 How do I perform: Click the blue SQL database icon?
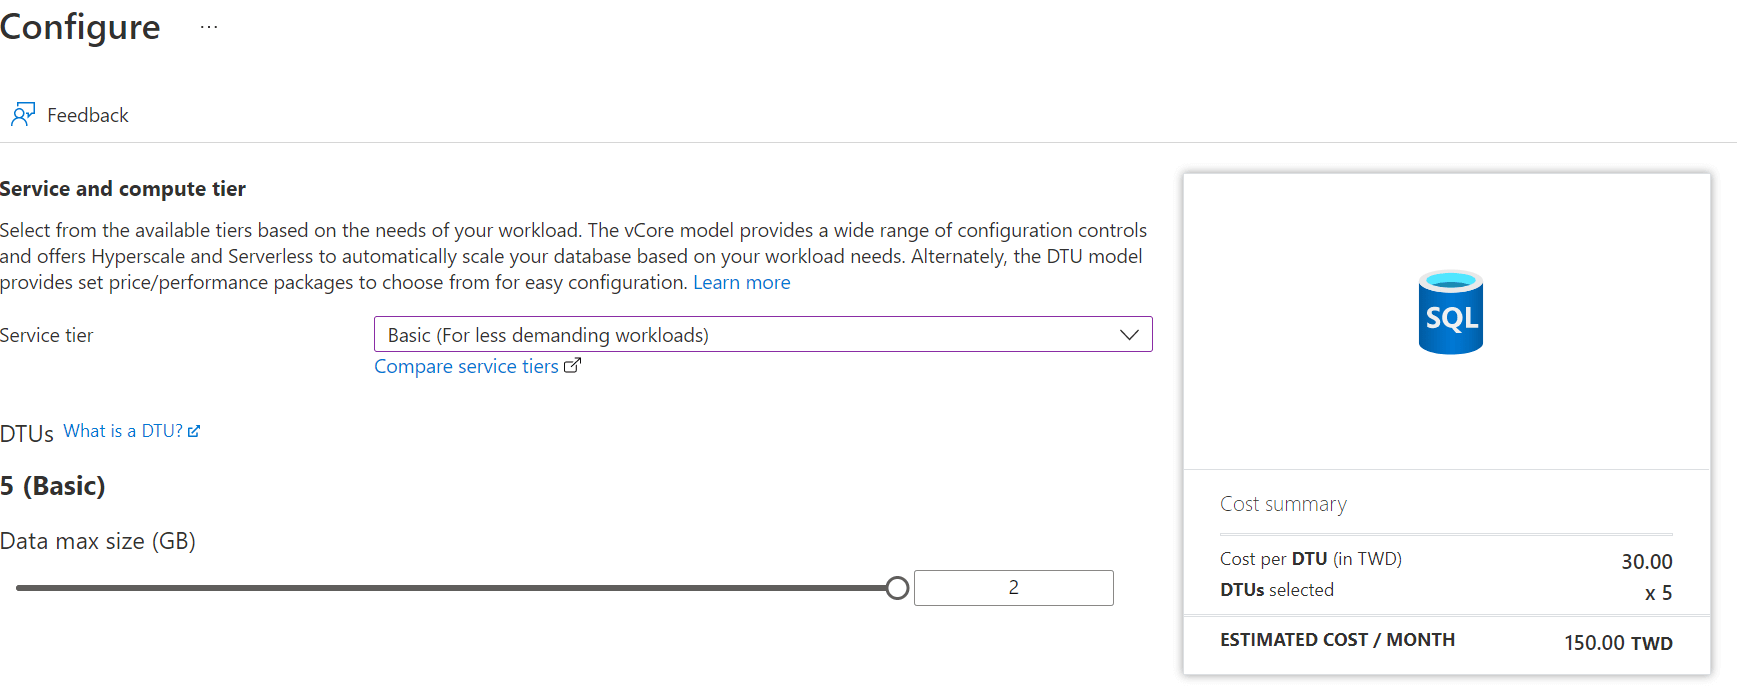click(x=1450, y=312)
